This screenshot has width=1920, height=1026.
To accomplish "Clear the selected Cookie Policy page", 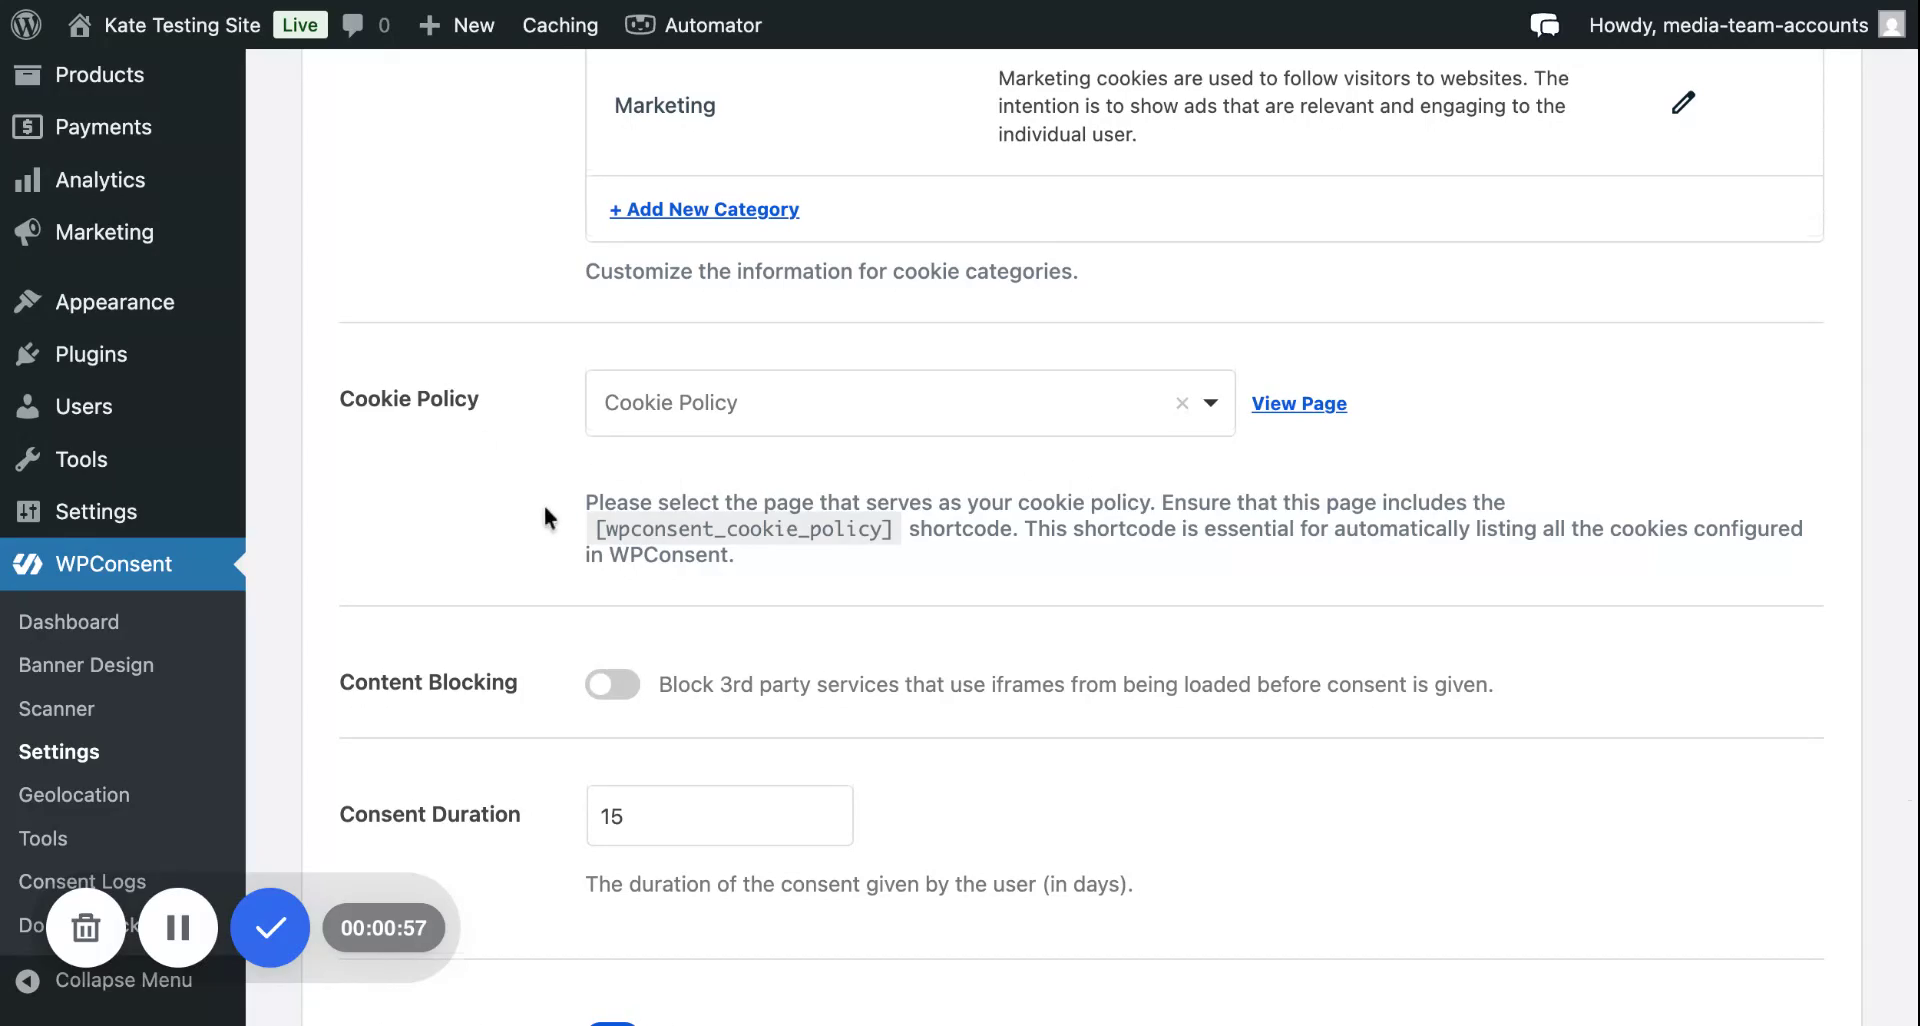I will 1182,403.
